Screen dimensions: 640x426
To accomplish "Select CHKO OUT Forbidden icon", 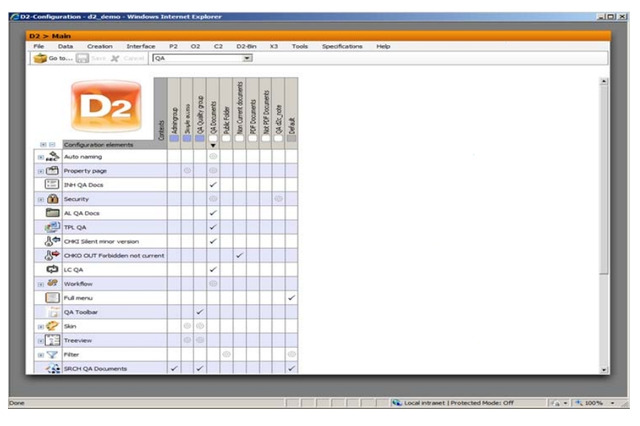I will (52, 255).
